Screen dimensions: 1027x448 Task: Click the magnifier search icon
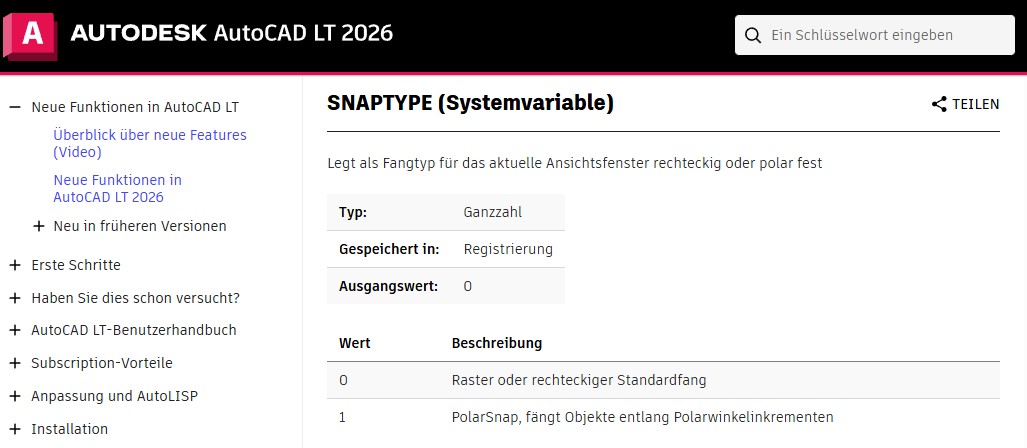click(753, 35)
